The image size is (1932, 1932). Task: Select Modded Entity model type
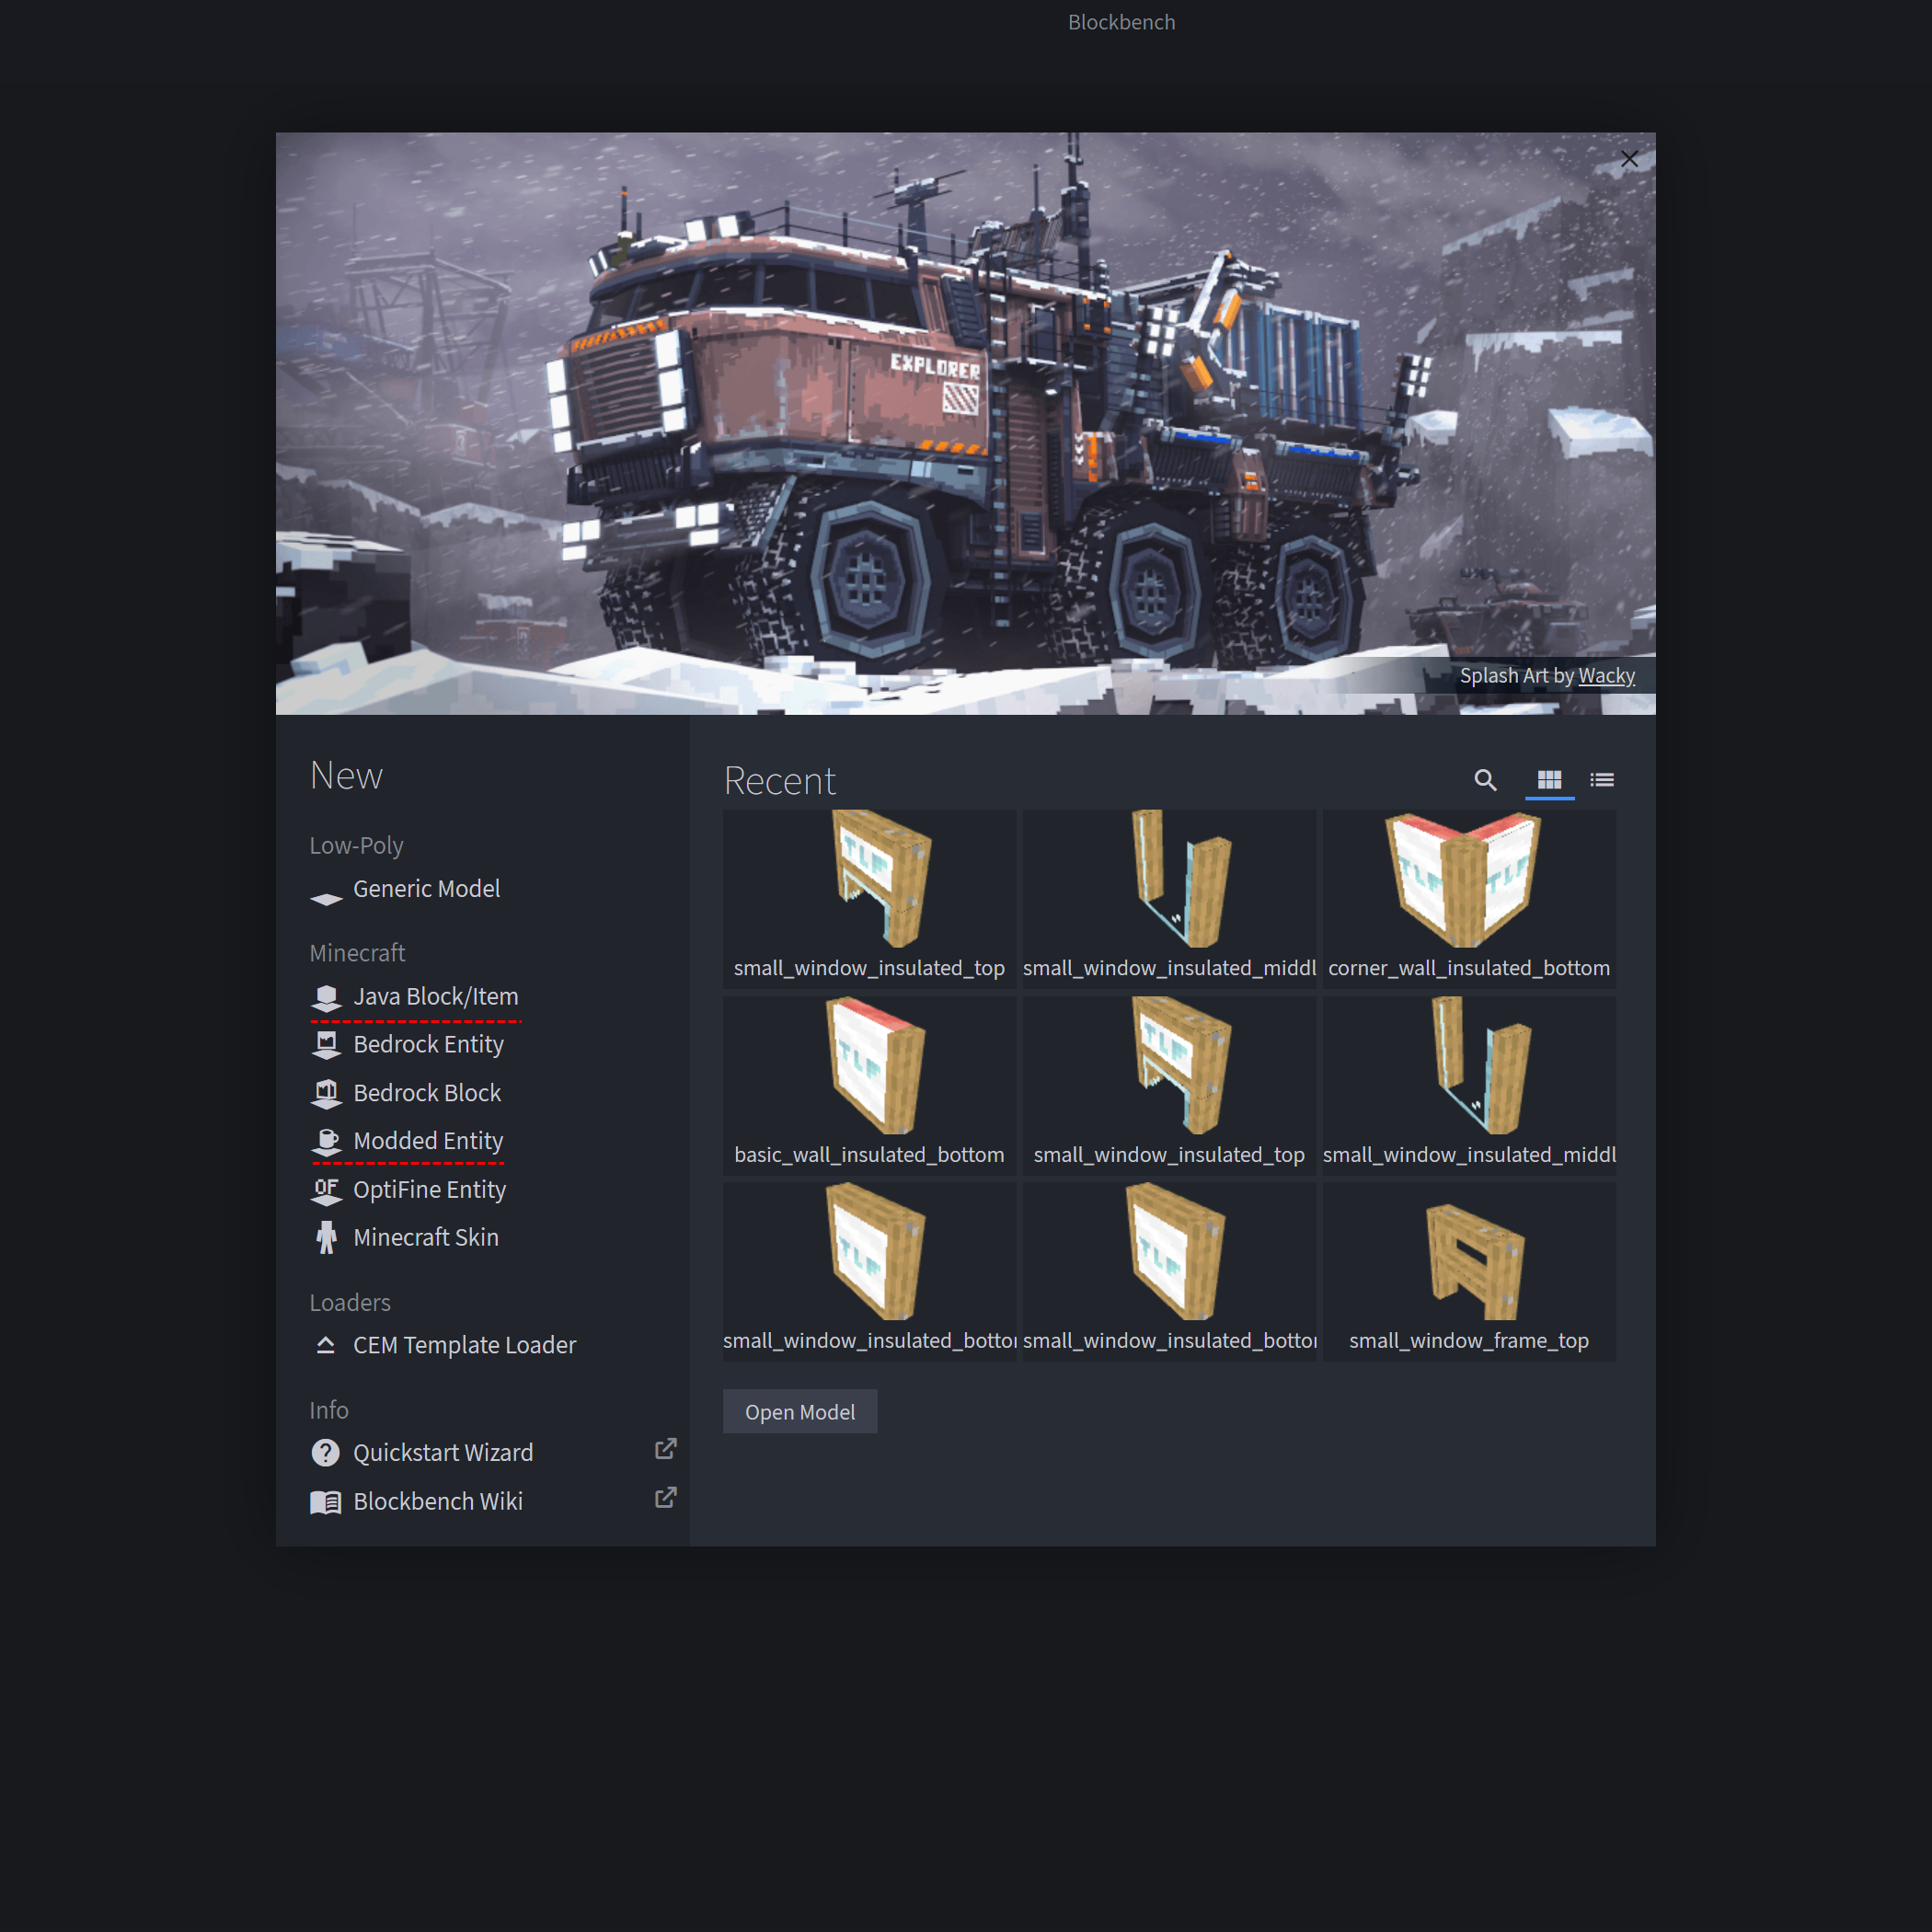coord(428,1139)
